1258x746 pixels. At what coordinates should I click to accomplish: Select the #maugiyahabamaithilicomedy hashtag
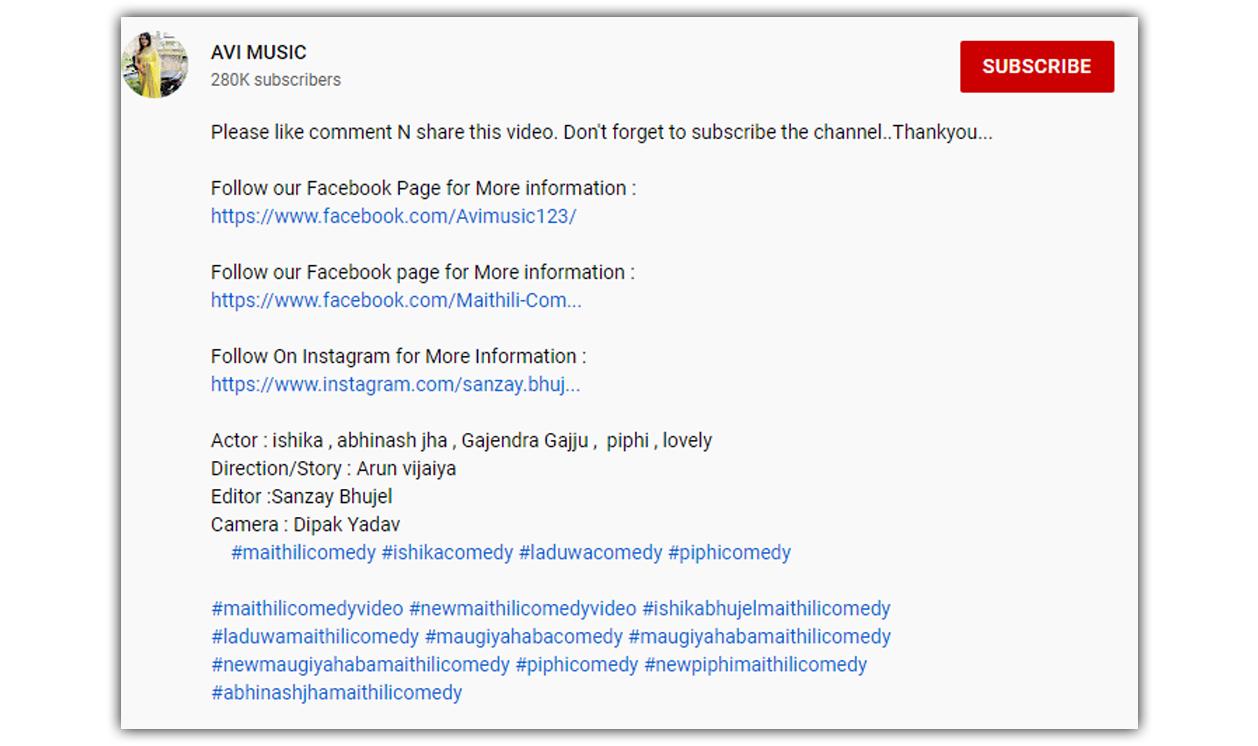[x=759, y=636]
